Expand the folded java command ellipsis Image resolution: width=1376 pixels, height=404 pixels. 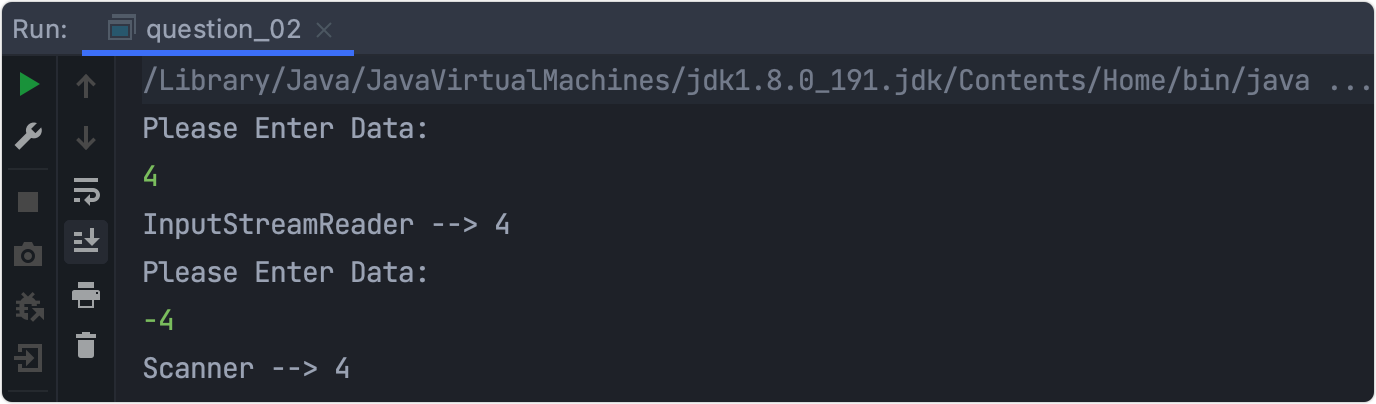(1351, 81)
